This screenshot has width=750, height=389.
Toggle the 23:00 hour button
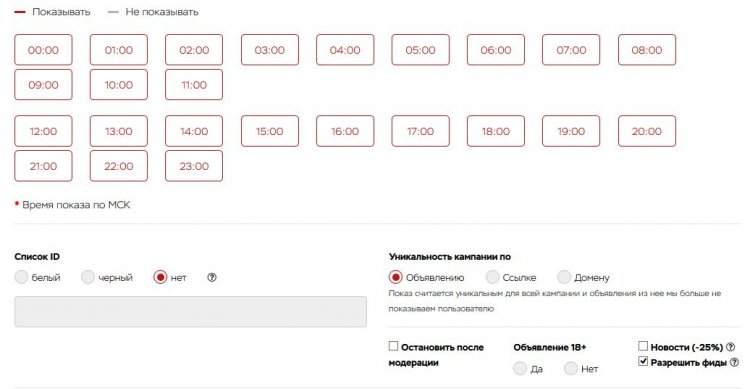tap(194, 166)
